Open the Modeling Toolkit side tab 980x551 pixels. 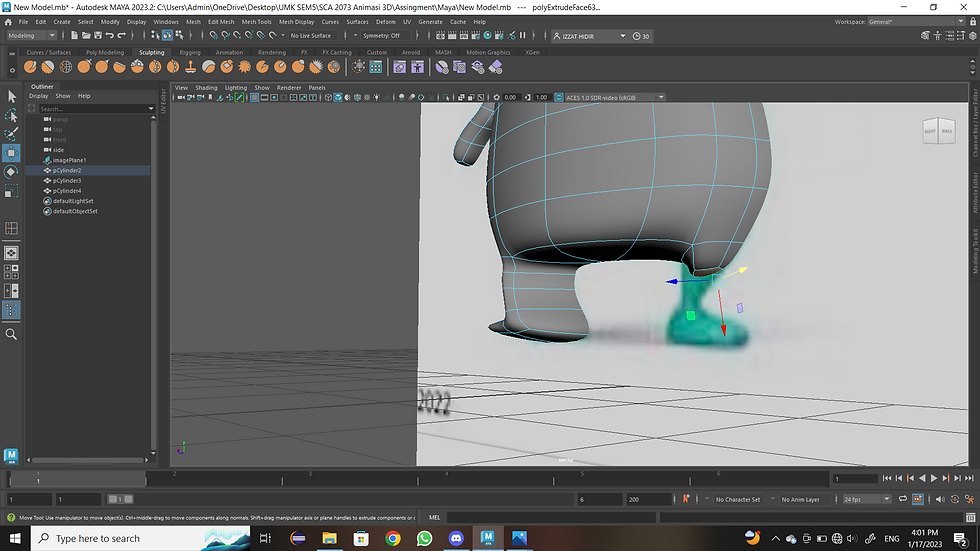pos(975,251)
